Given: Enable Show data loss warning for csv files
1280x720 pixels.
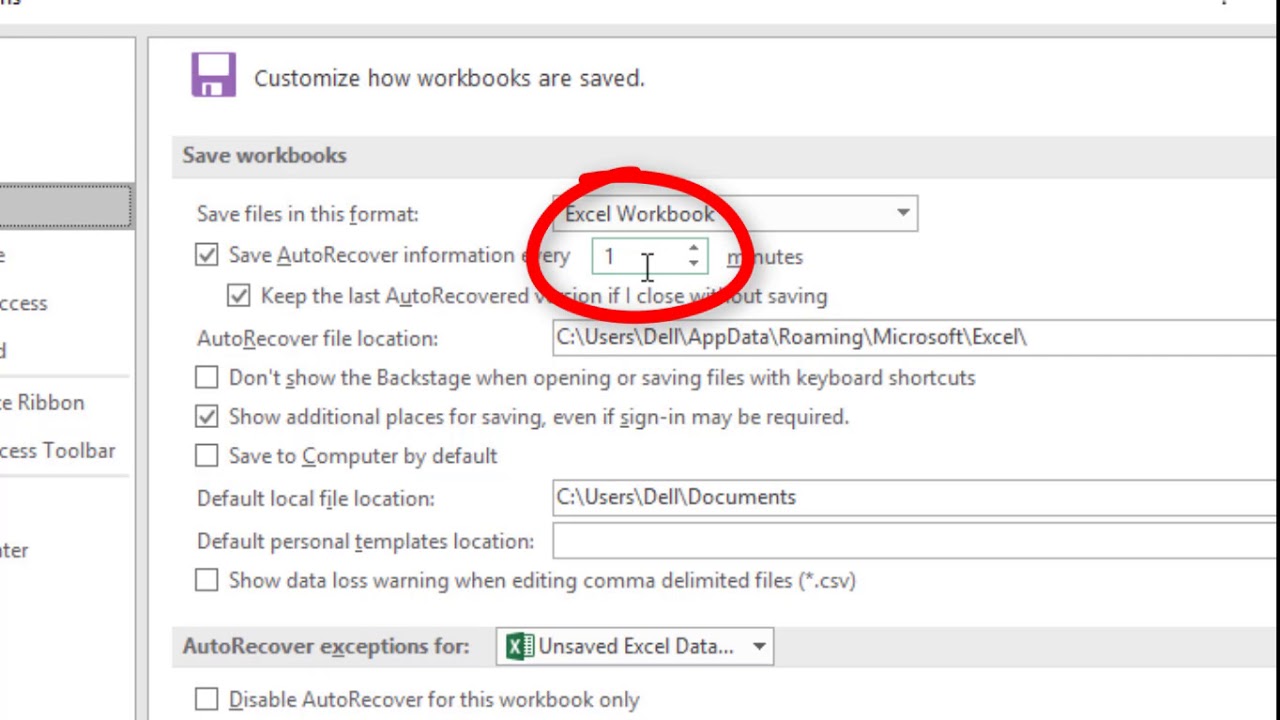Looking at the screenshot, I should coord(206,580).
